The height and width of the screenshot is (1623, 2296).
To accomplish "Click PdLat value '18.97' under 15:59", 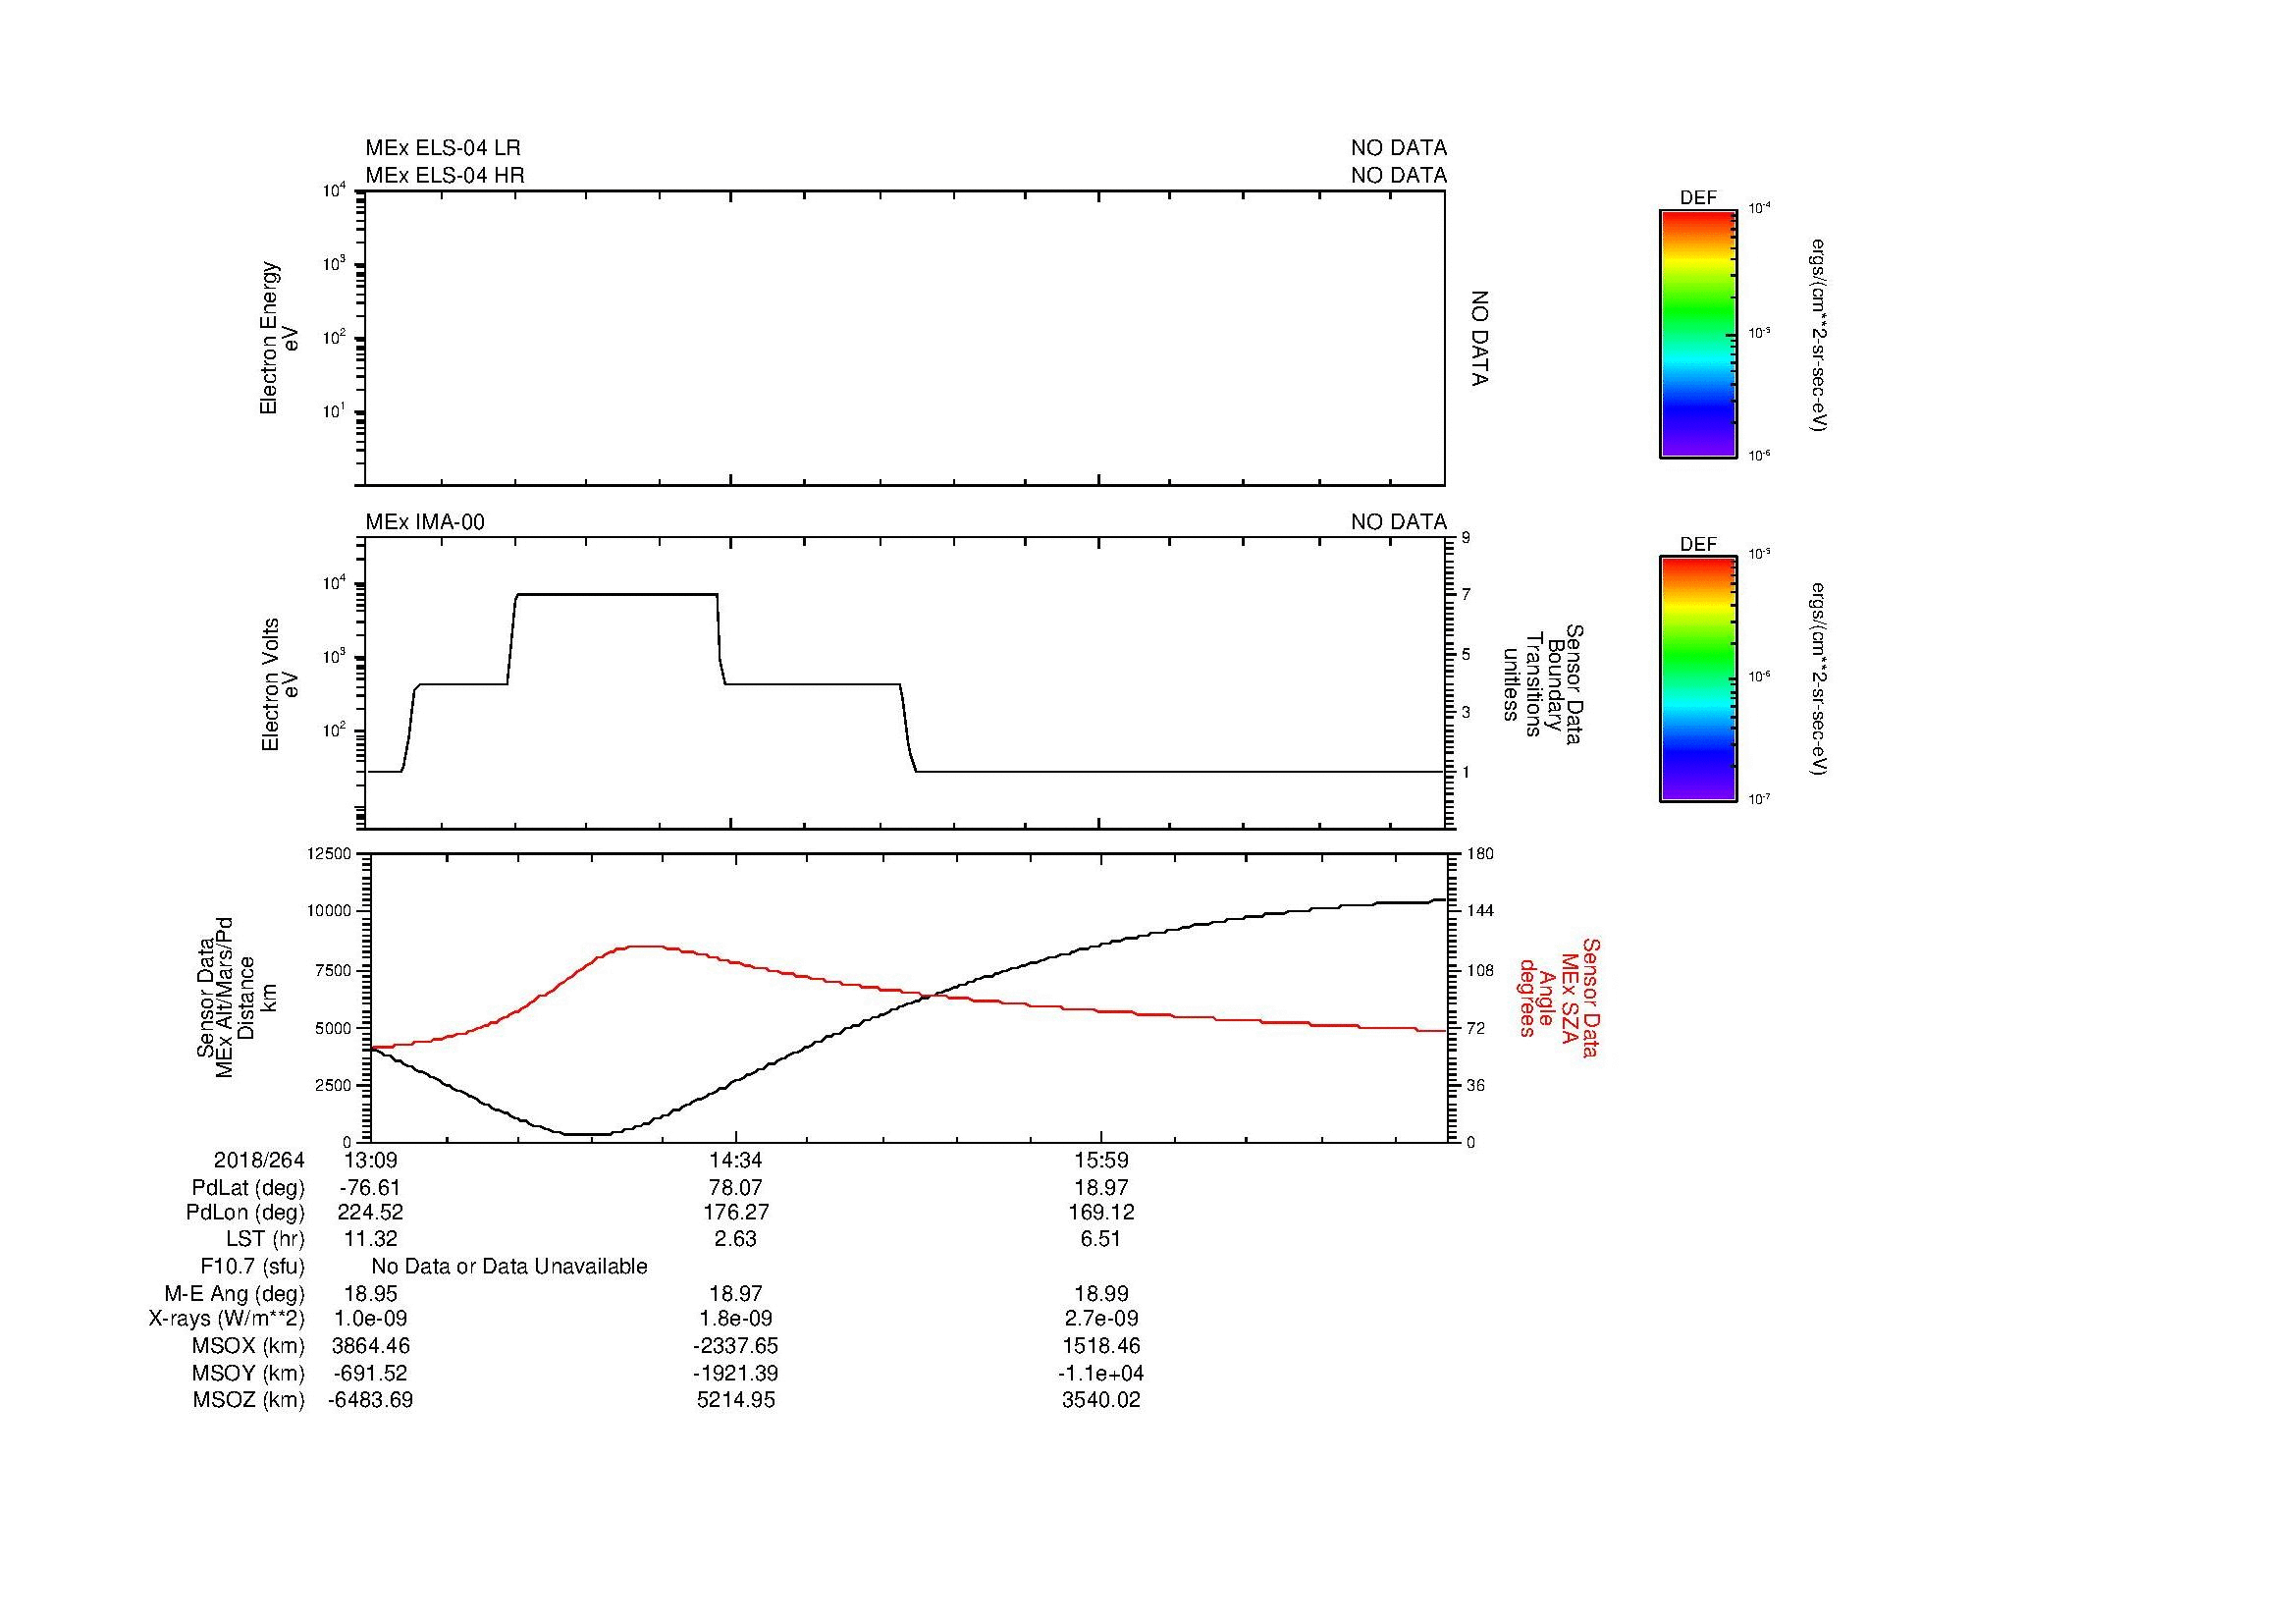I will 1101,1188.
